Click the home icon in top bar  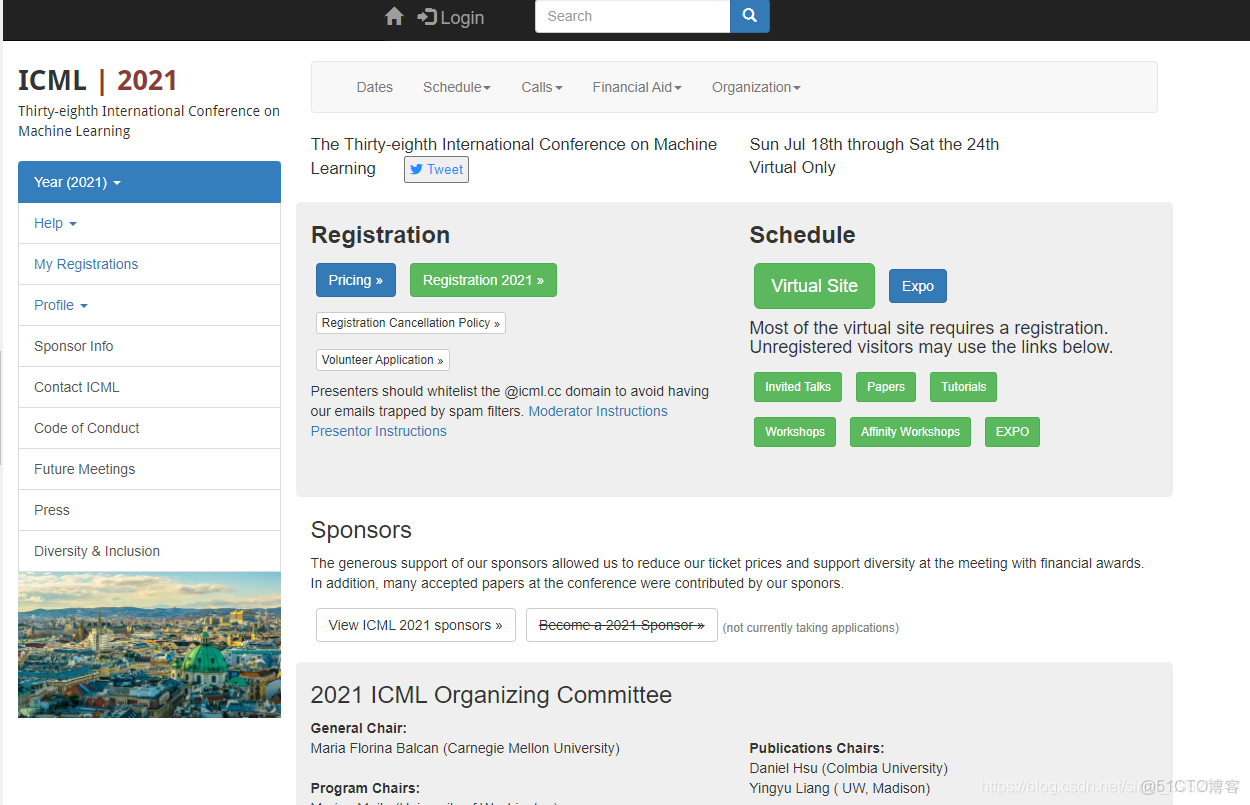394,16
